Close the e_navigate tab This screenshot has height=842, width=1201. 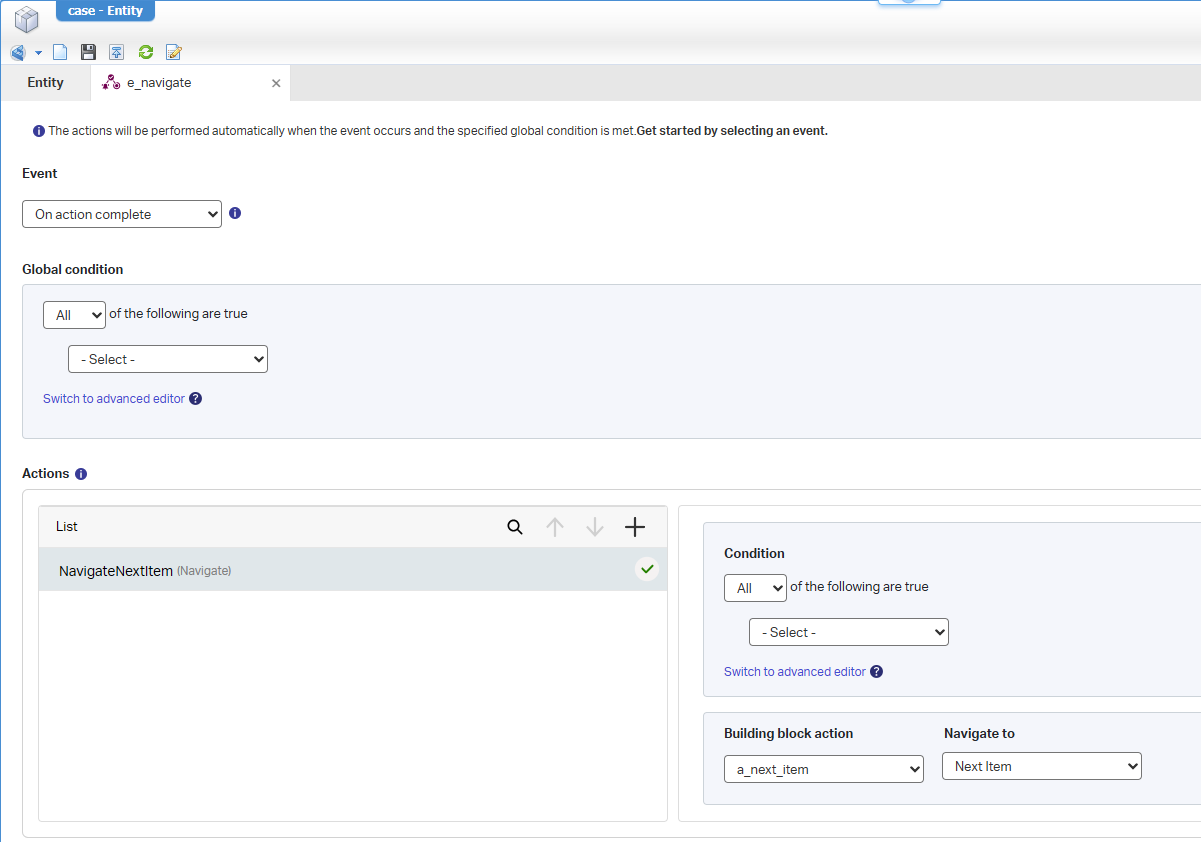[276, 84]
